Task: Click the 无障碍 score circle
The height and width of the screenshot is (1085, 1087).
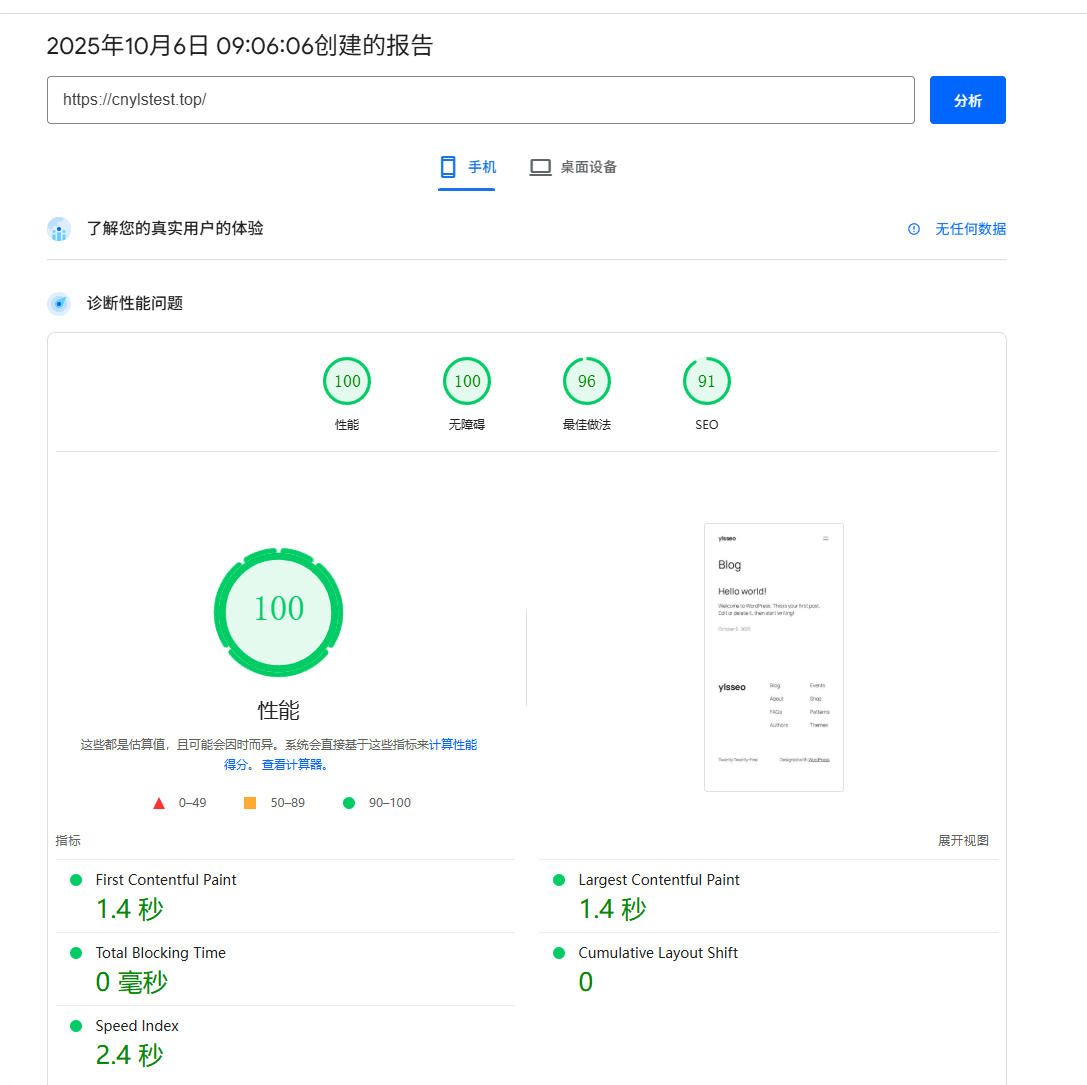Action: click(x=466, y=381)
